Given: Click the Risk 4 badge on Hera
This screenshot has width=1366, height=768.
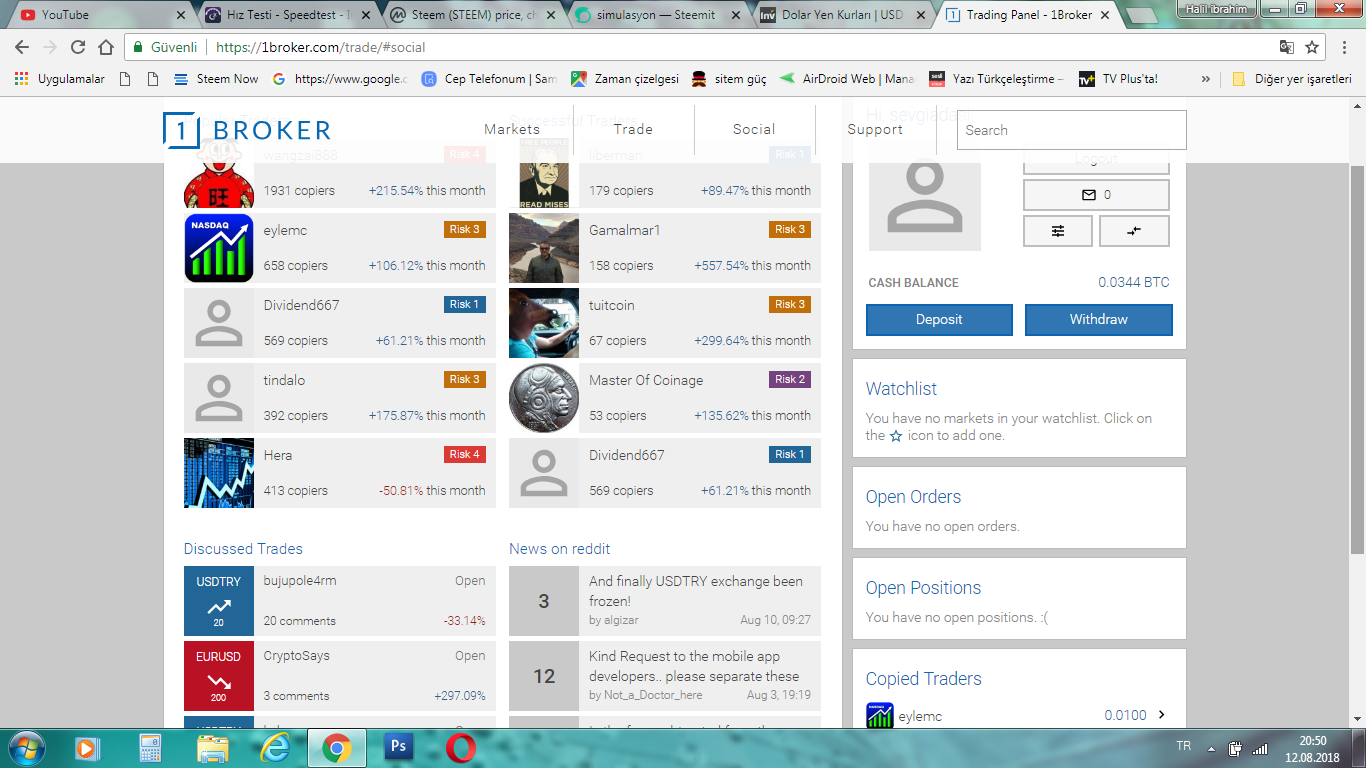Looking at the screenshot, I should pyautogui.click(x=465, y=454).
